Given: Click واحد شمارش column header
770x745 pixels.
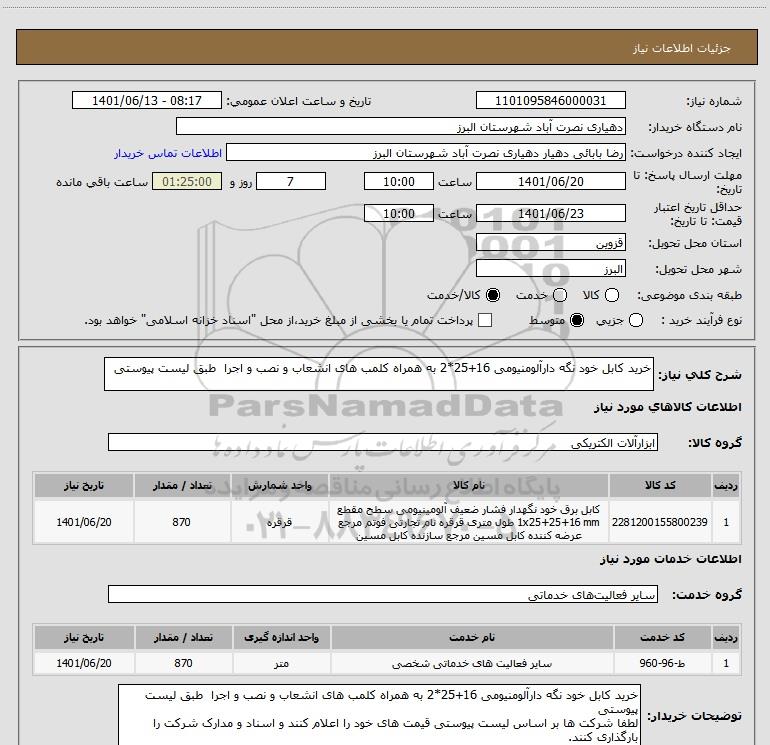Looking at the screenshot, I should pos(279,485).
